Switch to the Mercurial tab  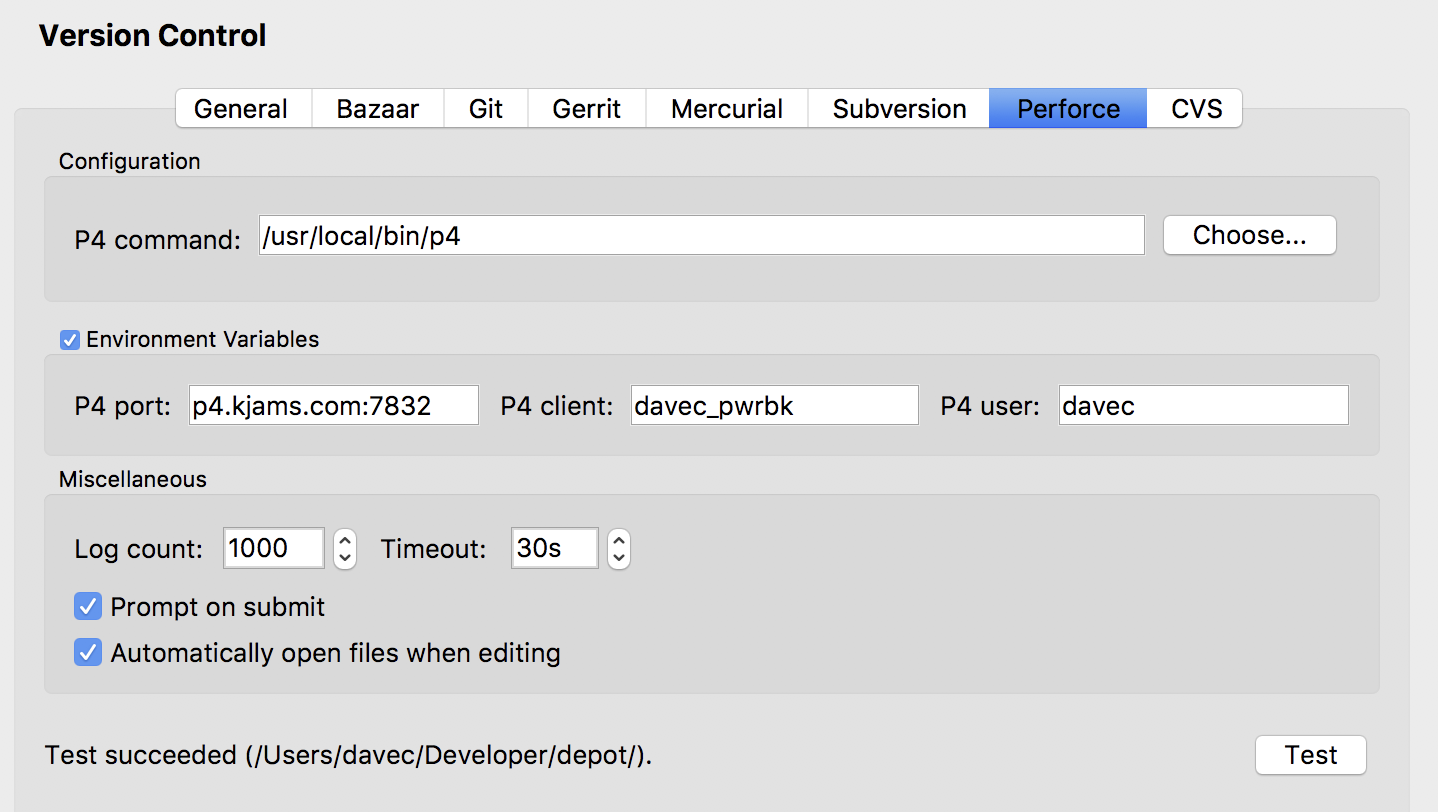(726, 109)
